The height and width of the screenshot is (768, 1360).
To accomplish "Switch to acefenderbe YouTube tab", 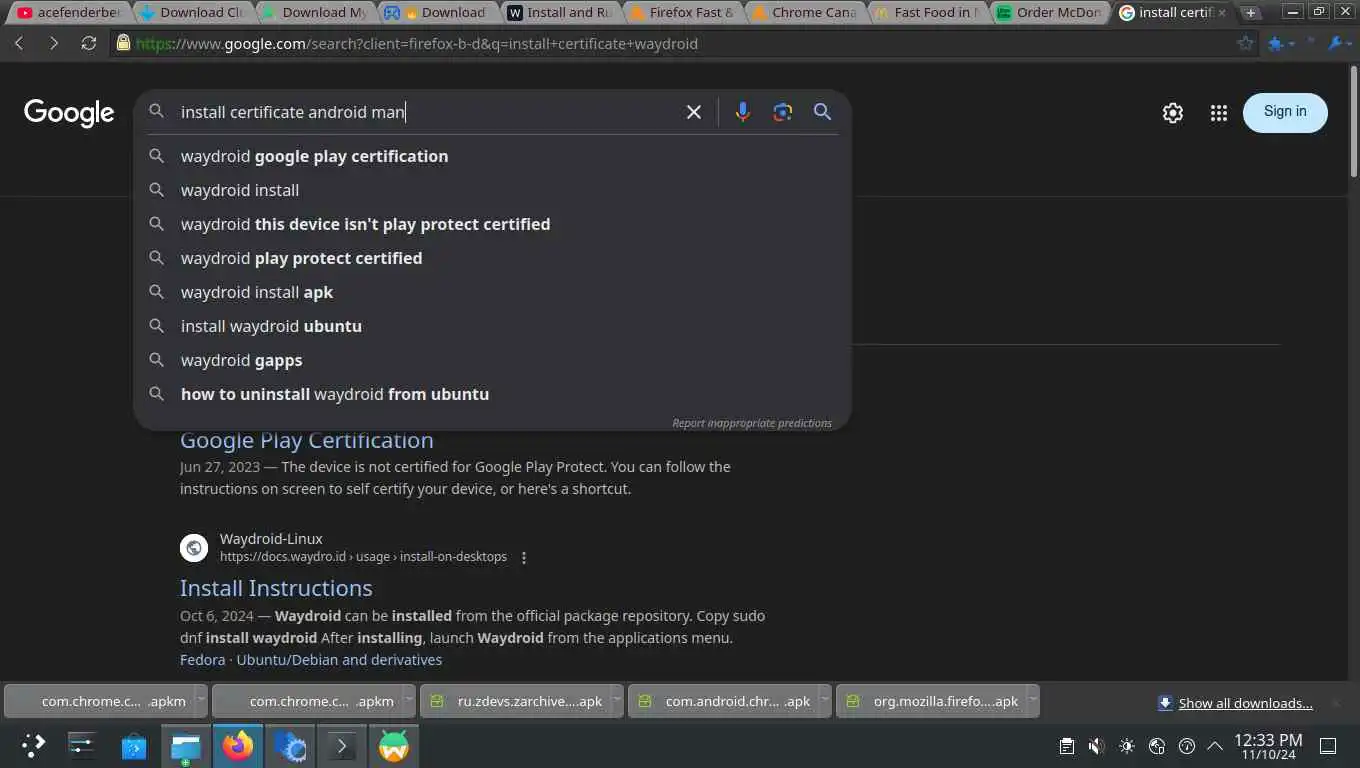I will tap(68, 12).
